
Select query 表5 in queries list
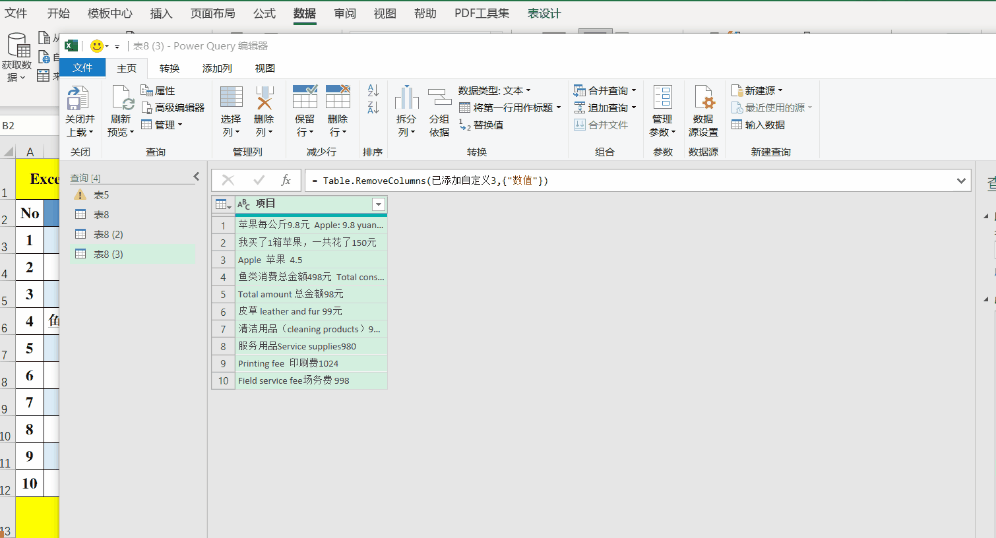click(133, 195)
